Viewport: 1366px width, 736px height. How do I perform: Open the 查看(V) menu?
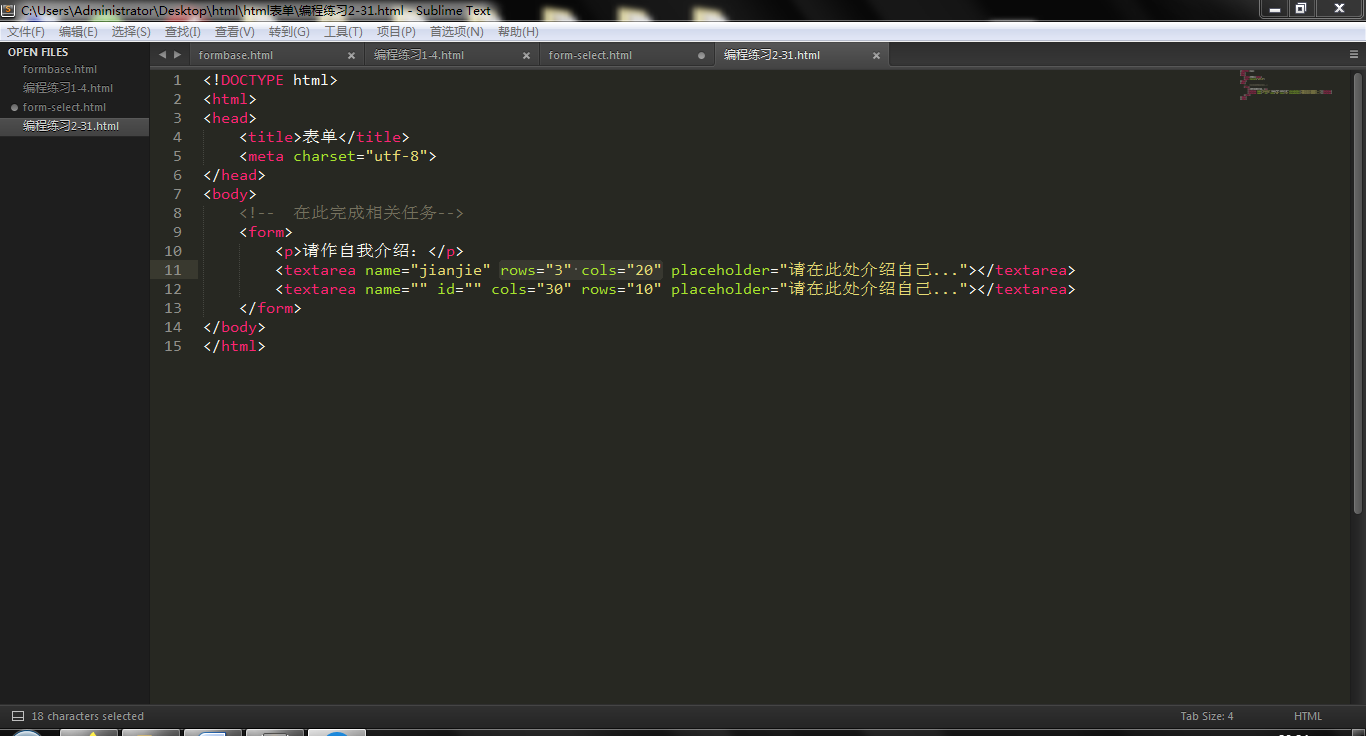pos(235,32)
